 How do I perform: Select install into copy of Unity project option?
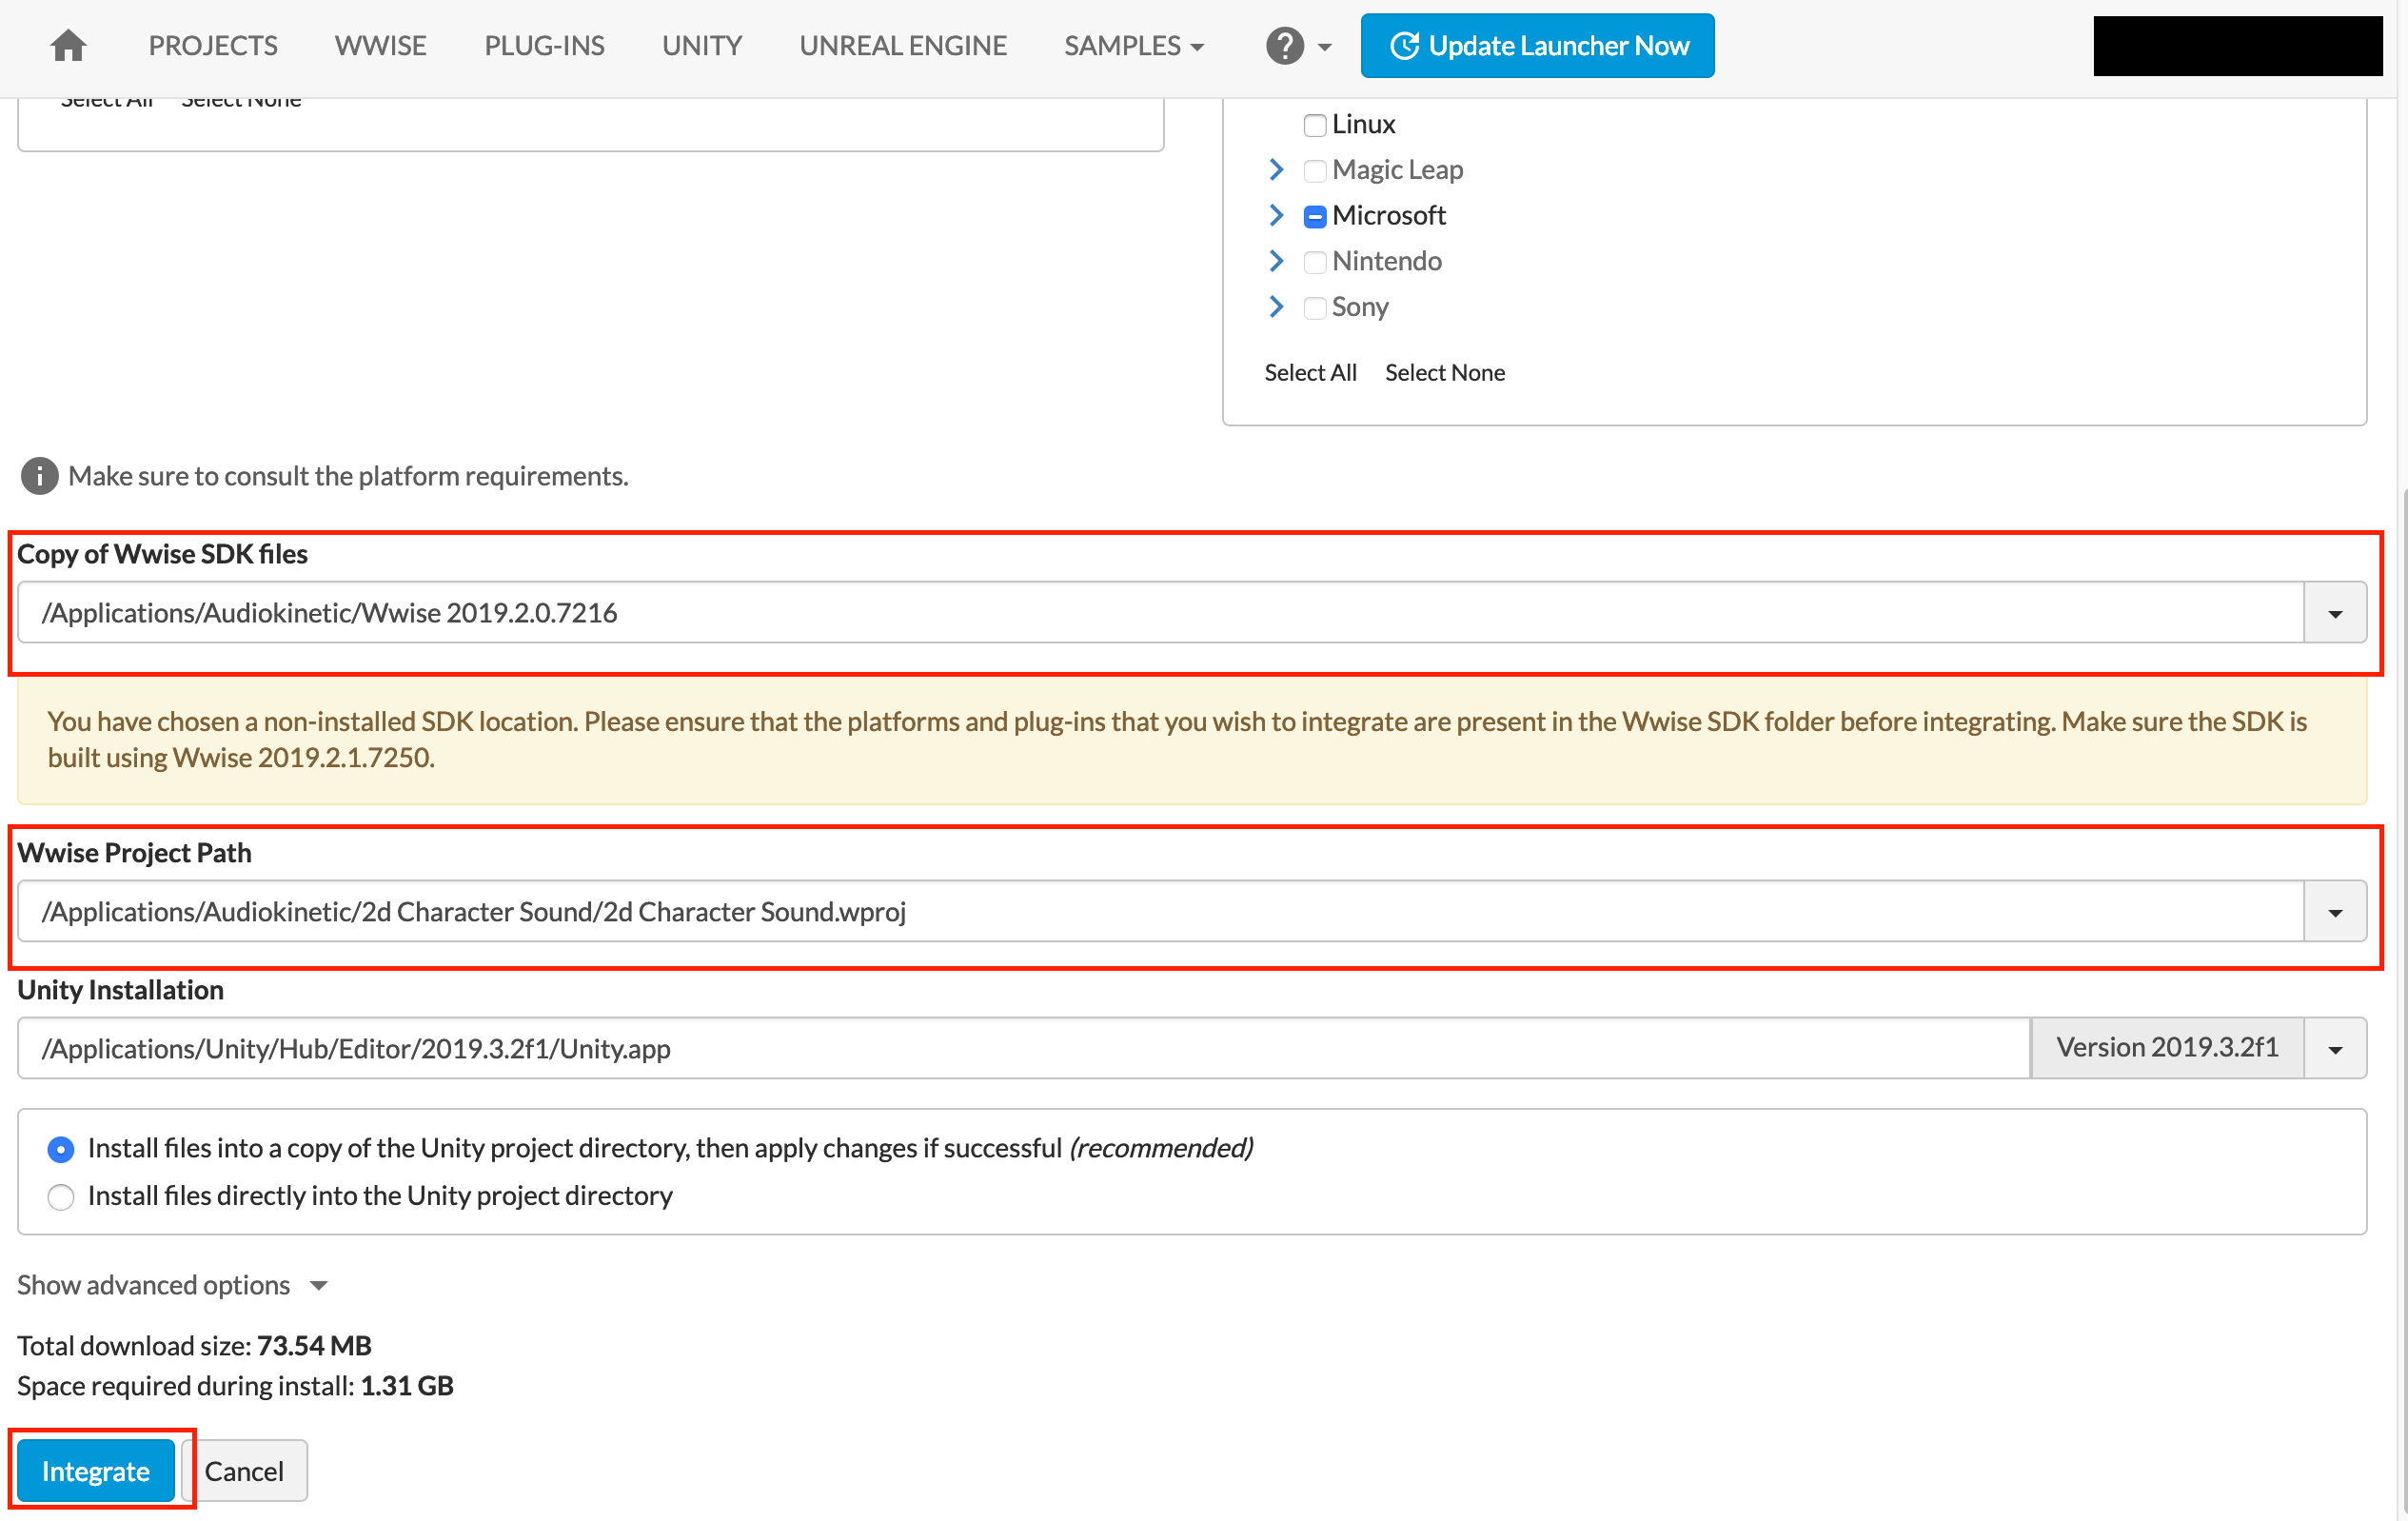(x=61, y=1150)
